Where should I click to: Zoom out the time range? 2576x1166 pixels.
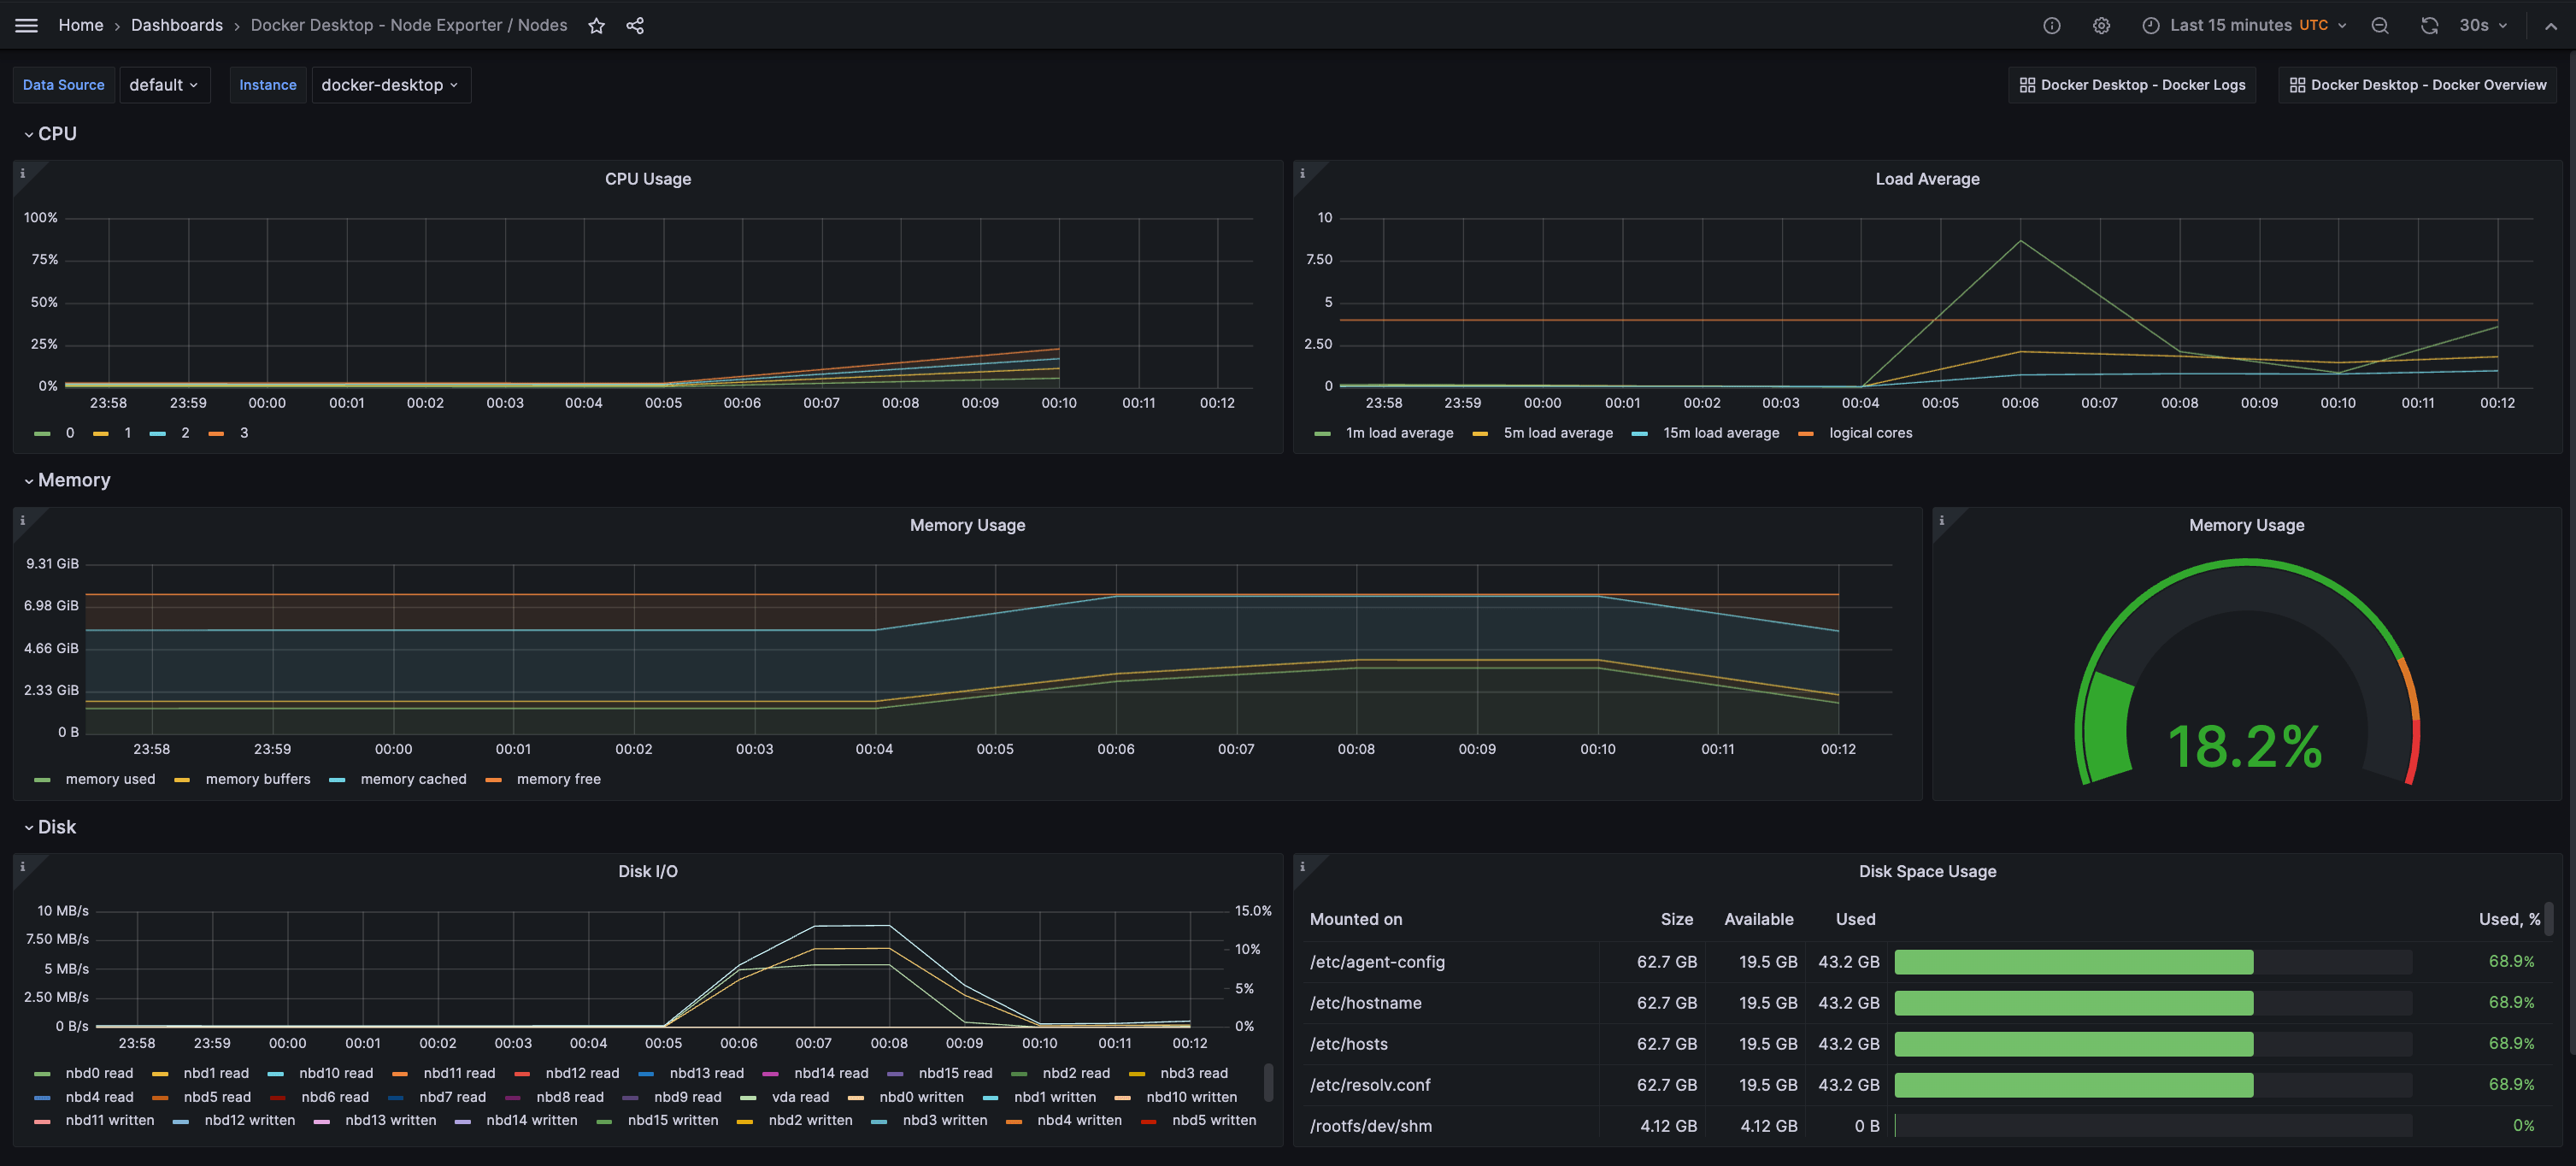click(x=2380, y=25)
